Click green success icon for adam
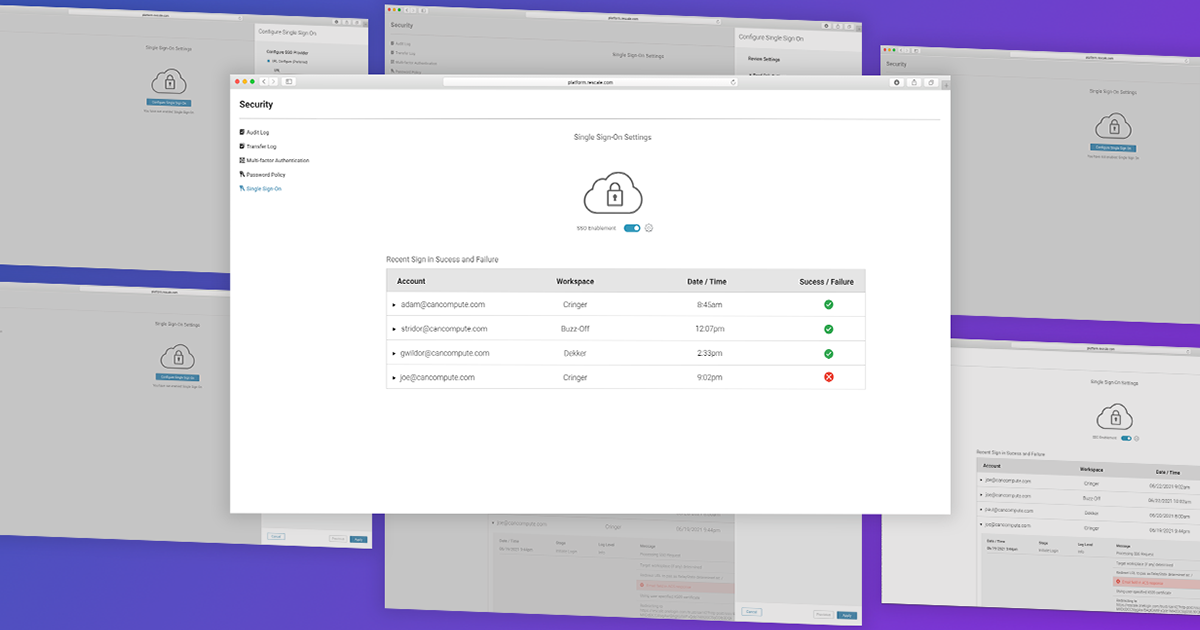Screen dimensions: 1200x630 coord(828,304)
